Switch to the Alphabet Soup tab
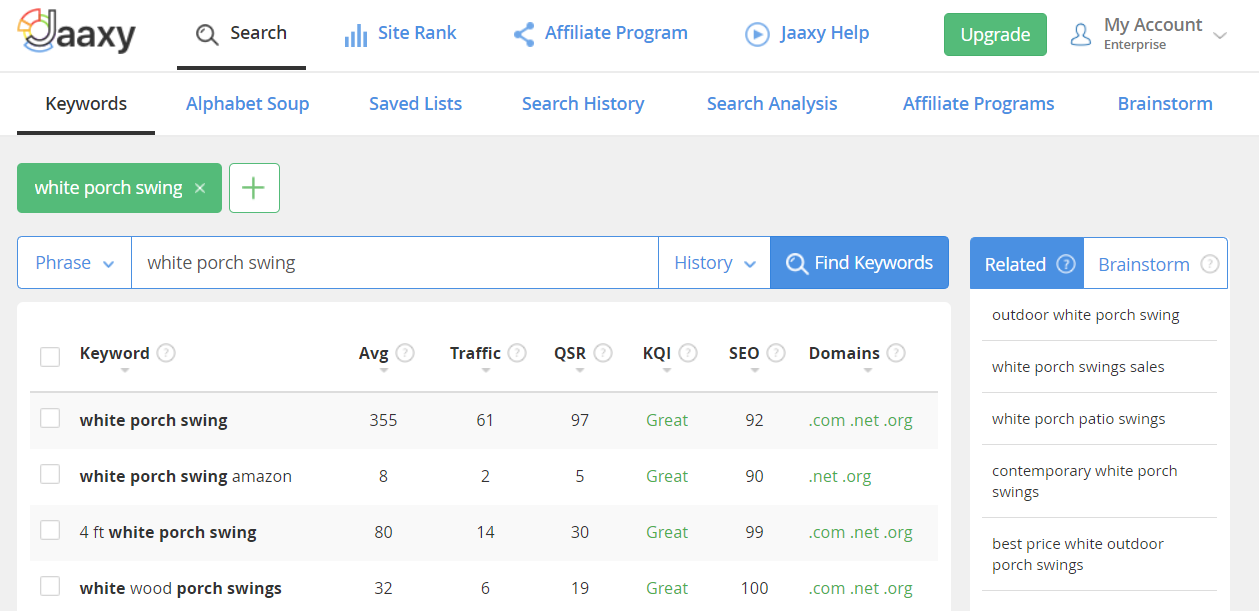 247,104
